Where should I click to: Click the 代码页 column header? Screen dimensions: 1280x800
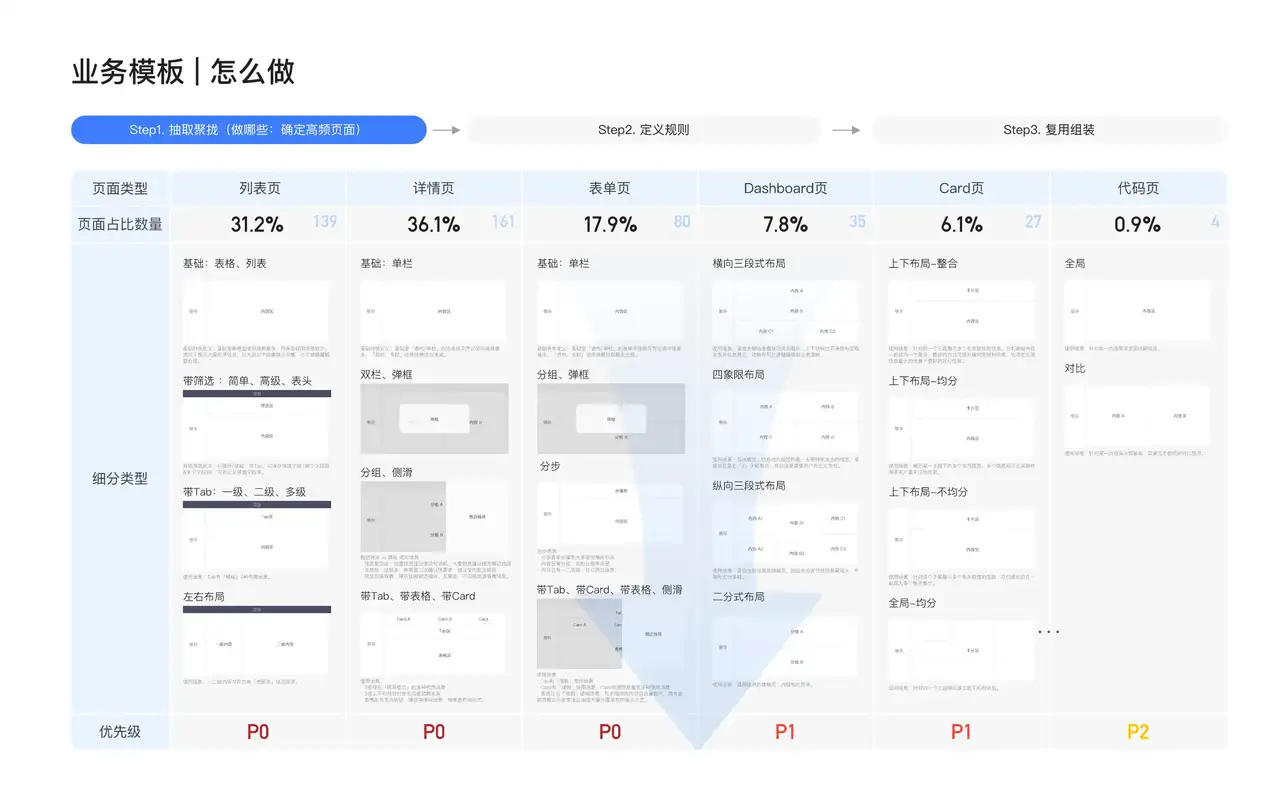point(1138,188)
